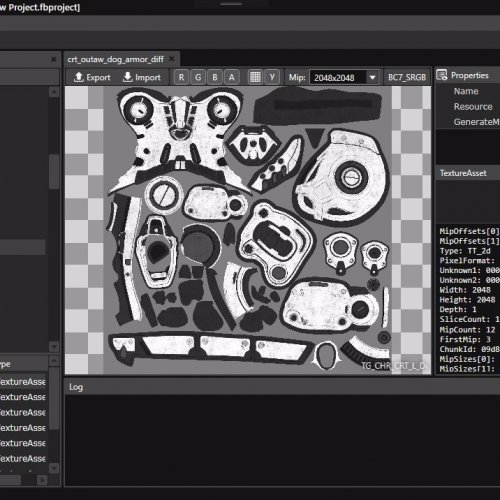Click the PixelFormat info line
Viewport: 500px width, 500px height.
point(467,260)
